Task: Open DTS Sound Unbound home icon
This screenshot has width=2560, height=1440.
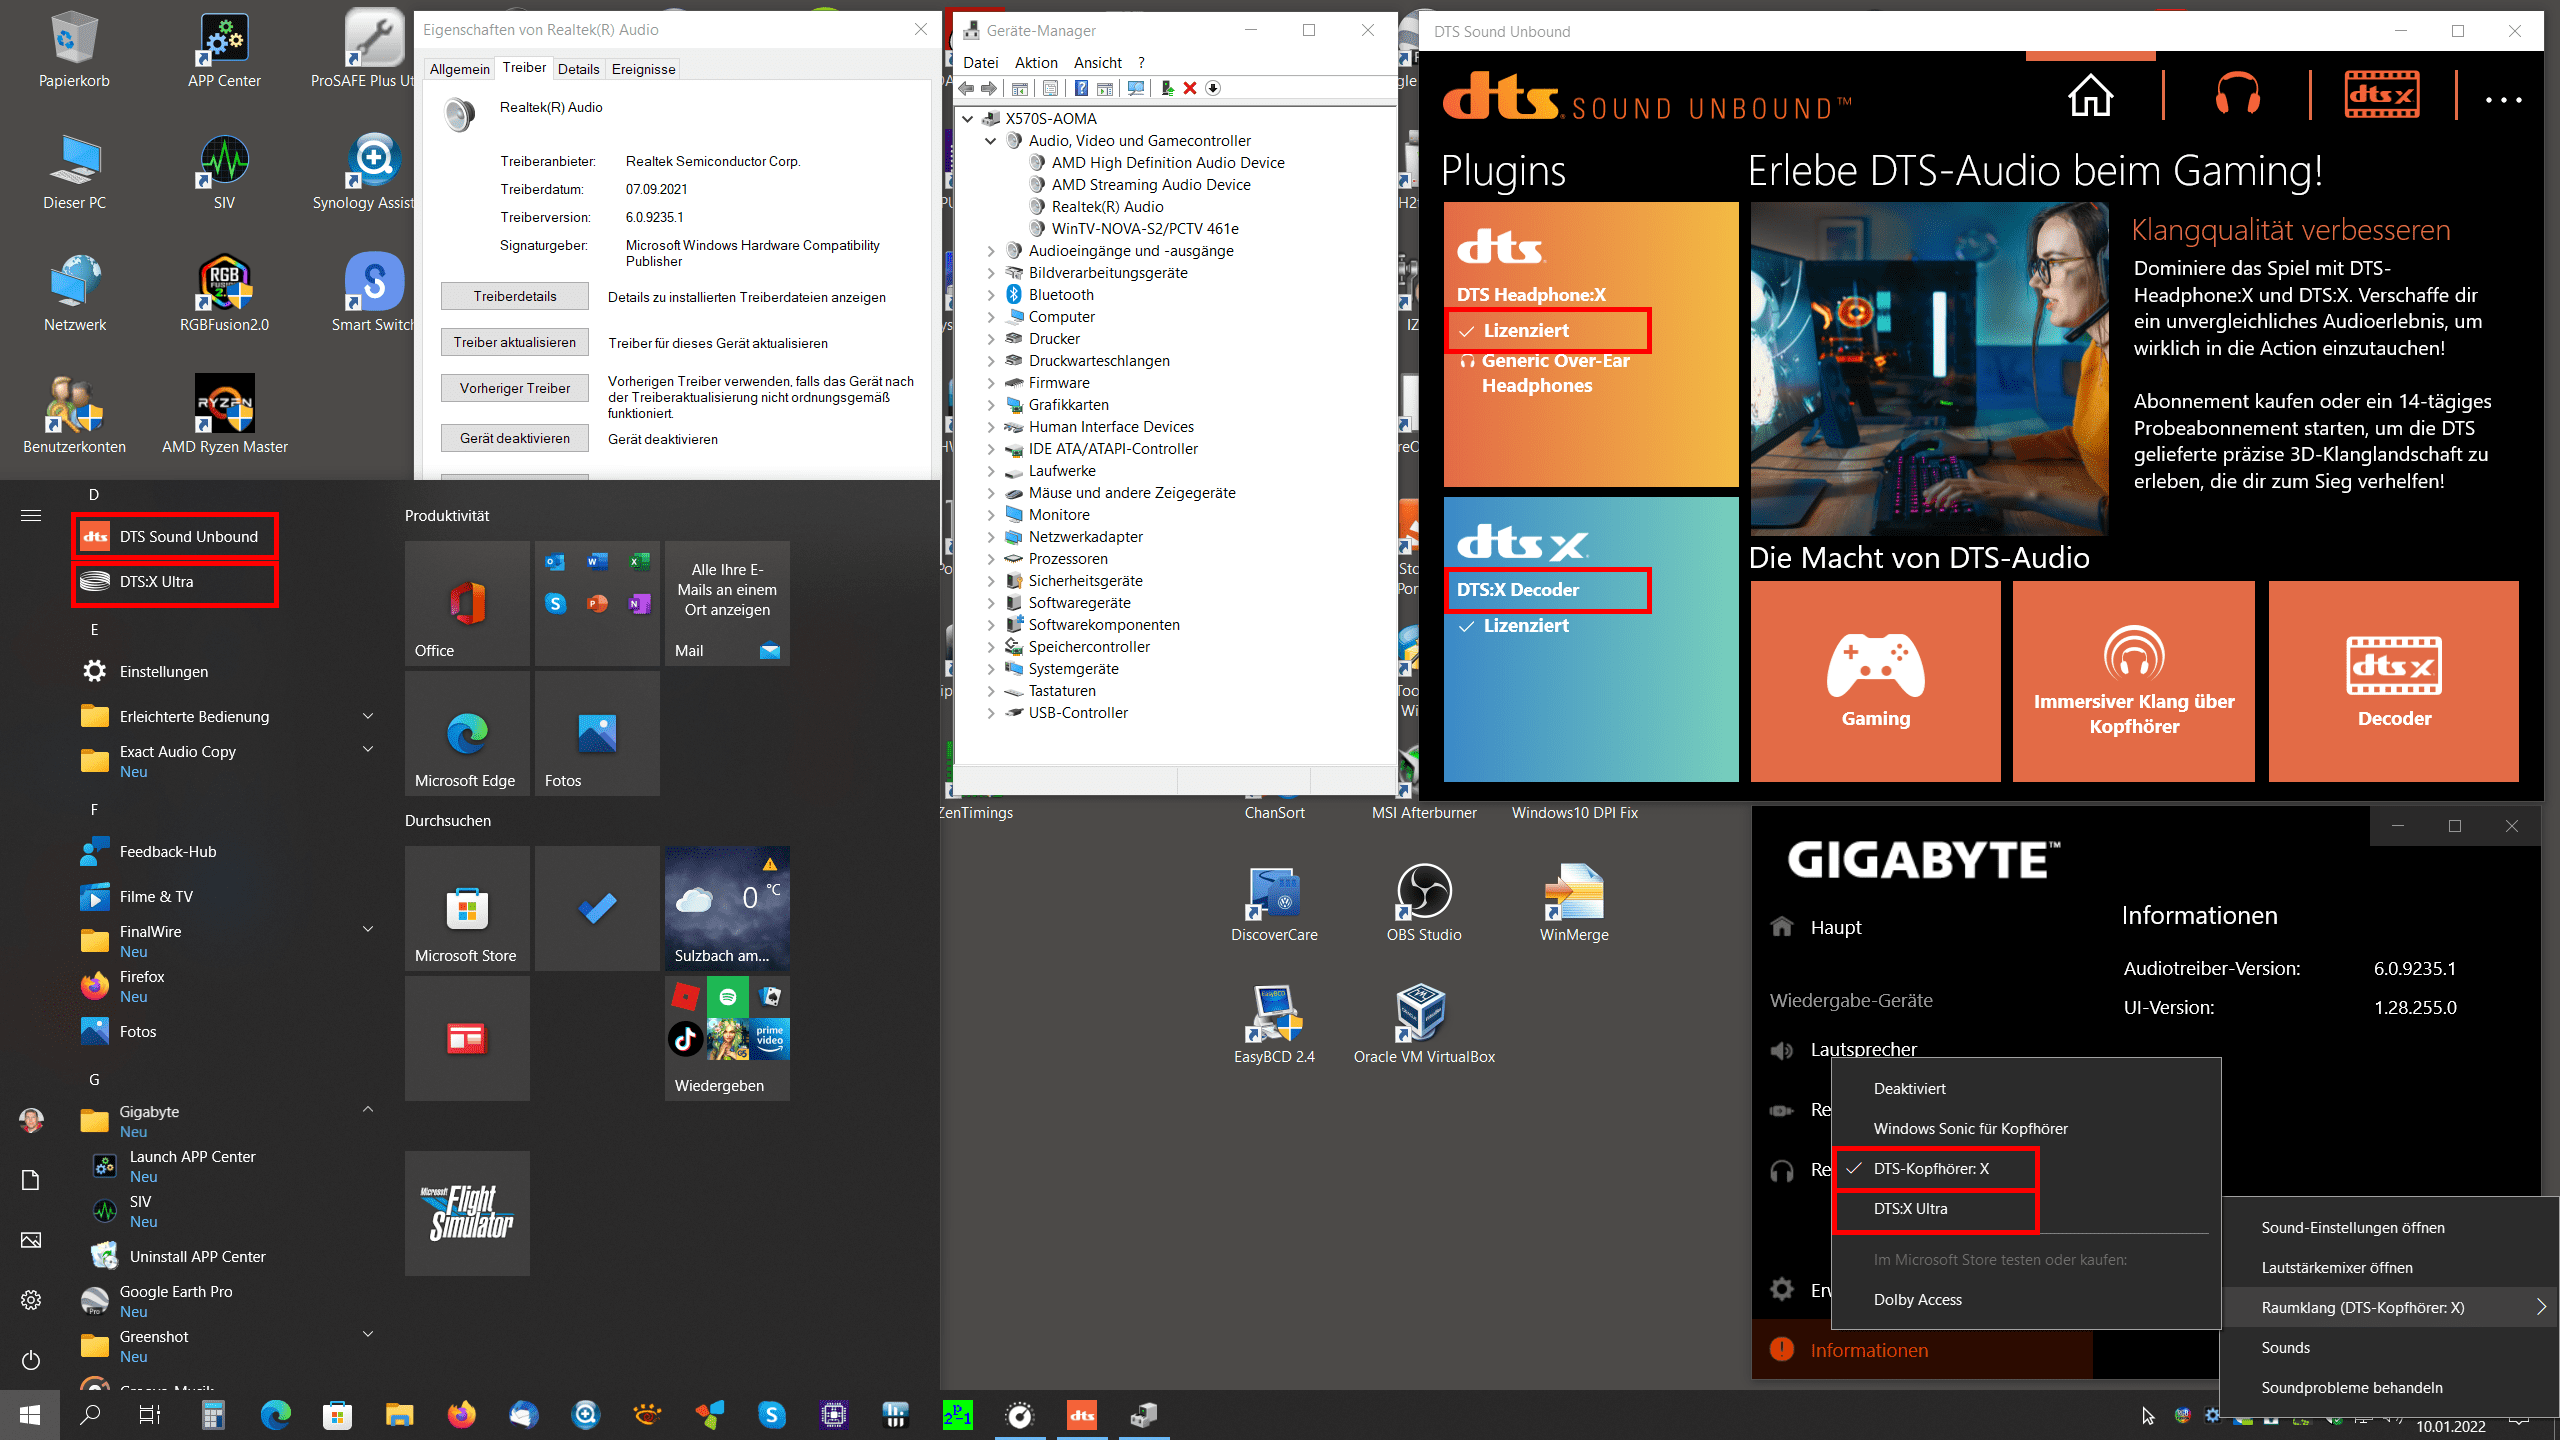Action: pos(2090,96)
